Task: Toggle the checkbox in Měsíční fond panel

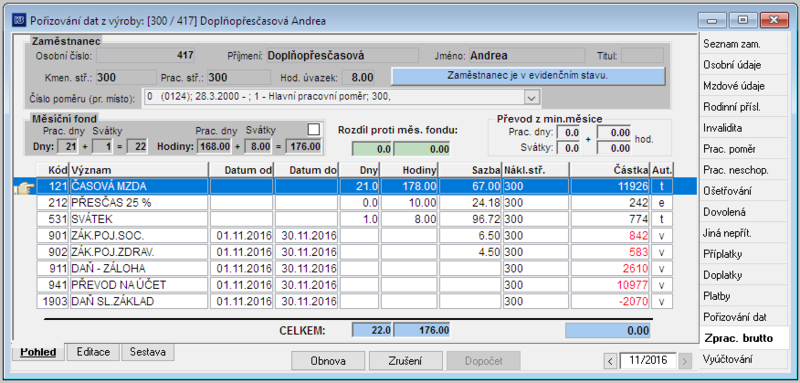Action: click(x=314, y=130)
